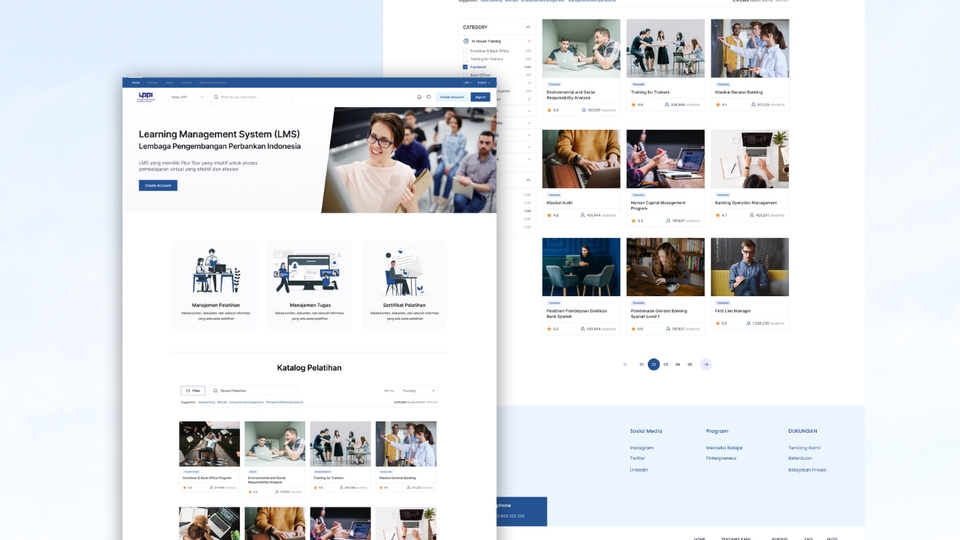Click the Telusuri Pelatihan search field
The image size is (960, 540).
(x=256, y=391)
